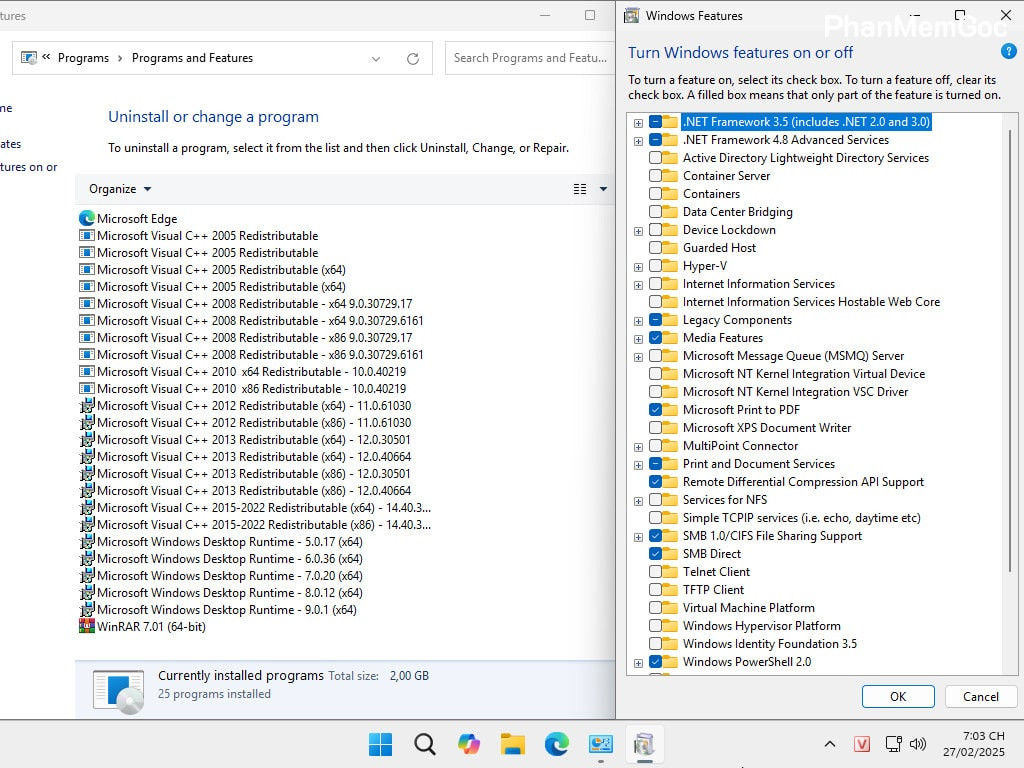The image size is (1024, 768).
Task: Click the refresh icon in the address bar
Action: pos(413,58)
